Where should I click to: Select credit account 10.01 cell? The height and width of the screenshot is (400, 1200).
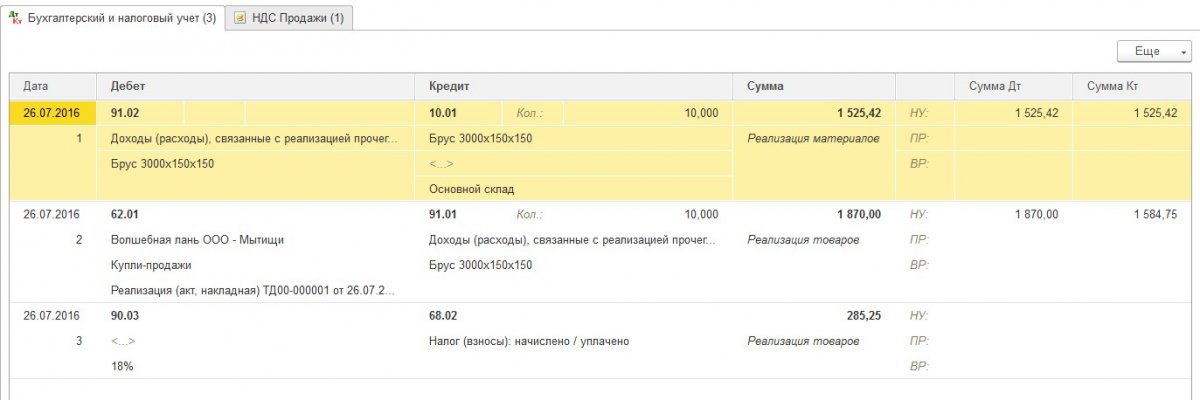coord(460,113)
